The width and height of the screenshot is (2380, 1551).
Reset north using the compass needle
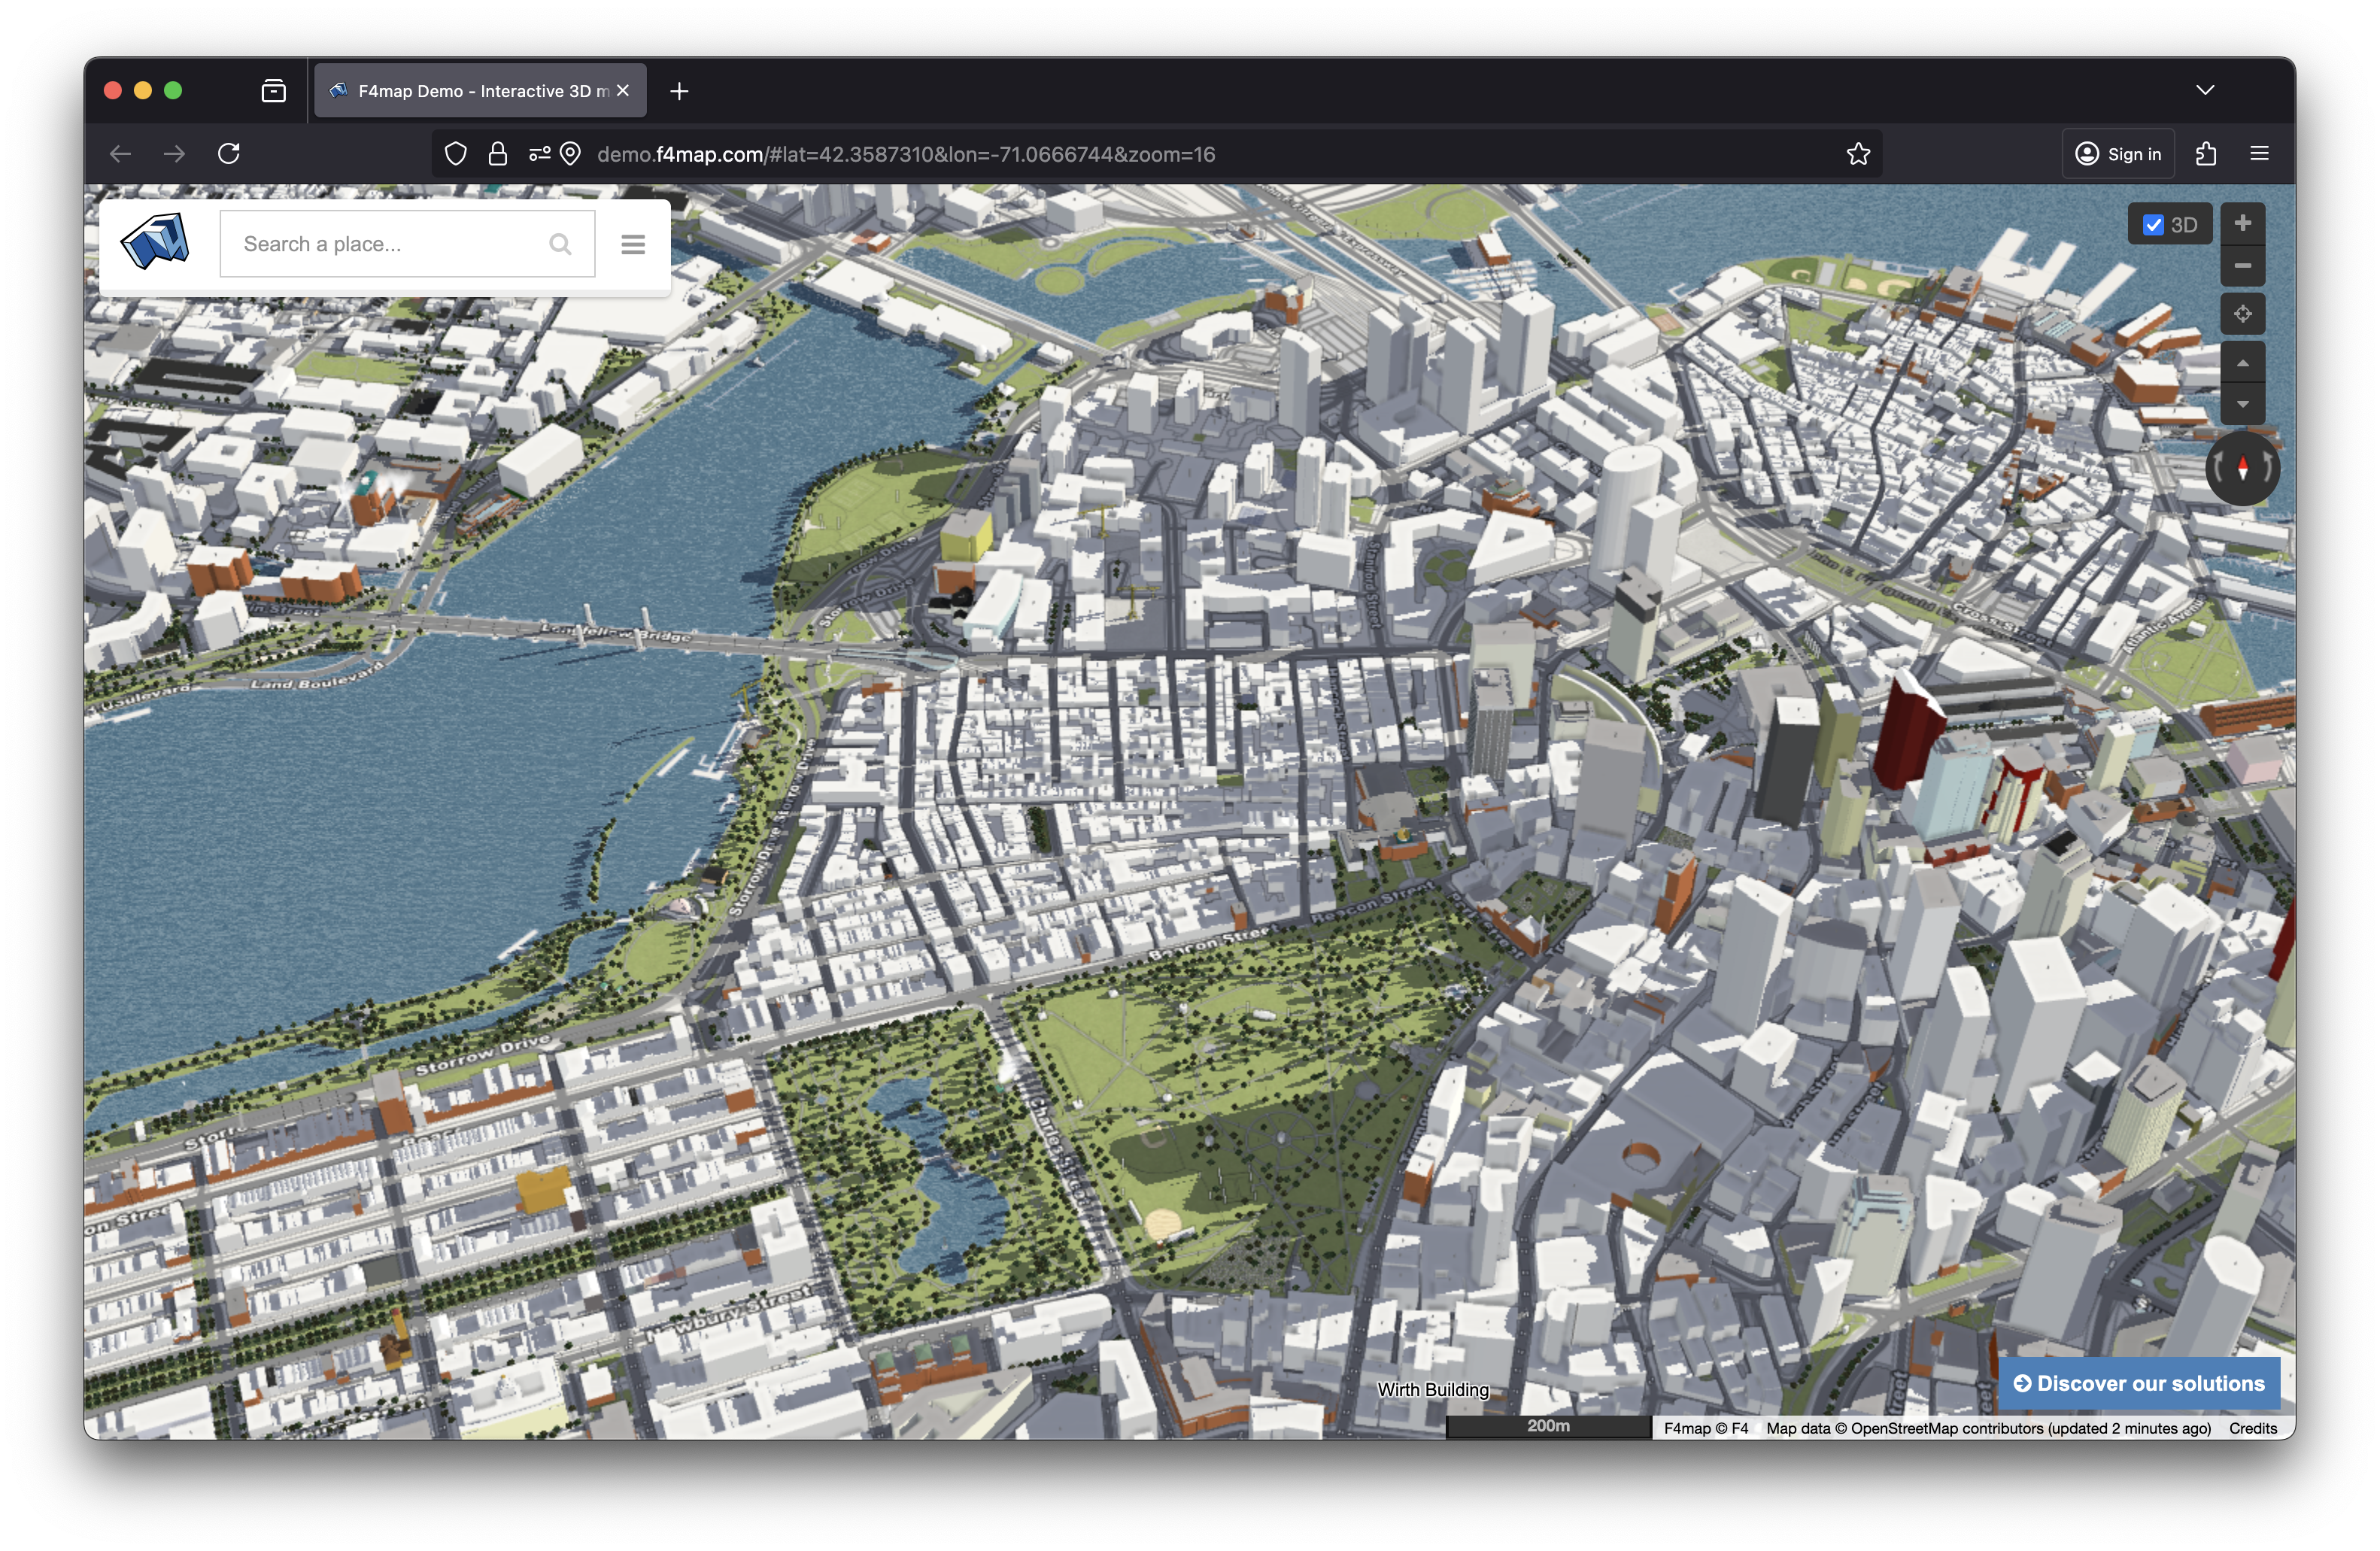pos(2243,468)
